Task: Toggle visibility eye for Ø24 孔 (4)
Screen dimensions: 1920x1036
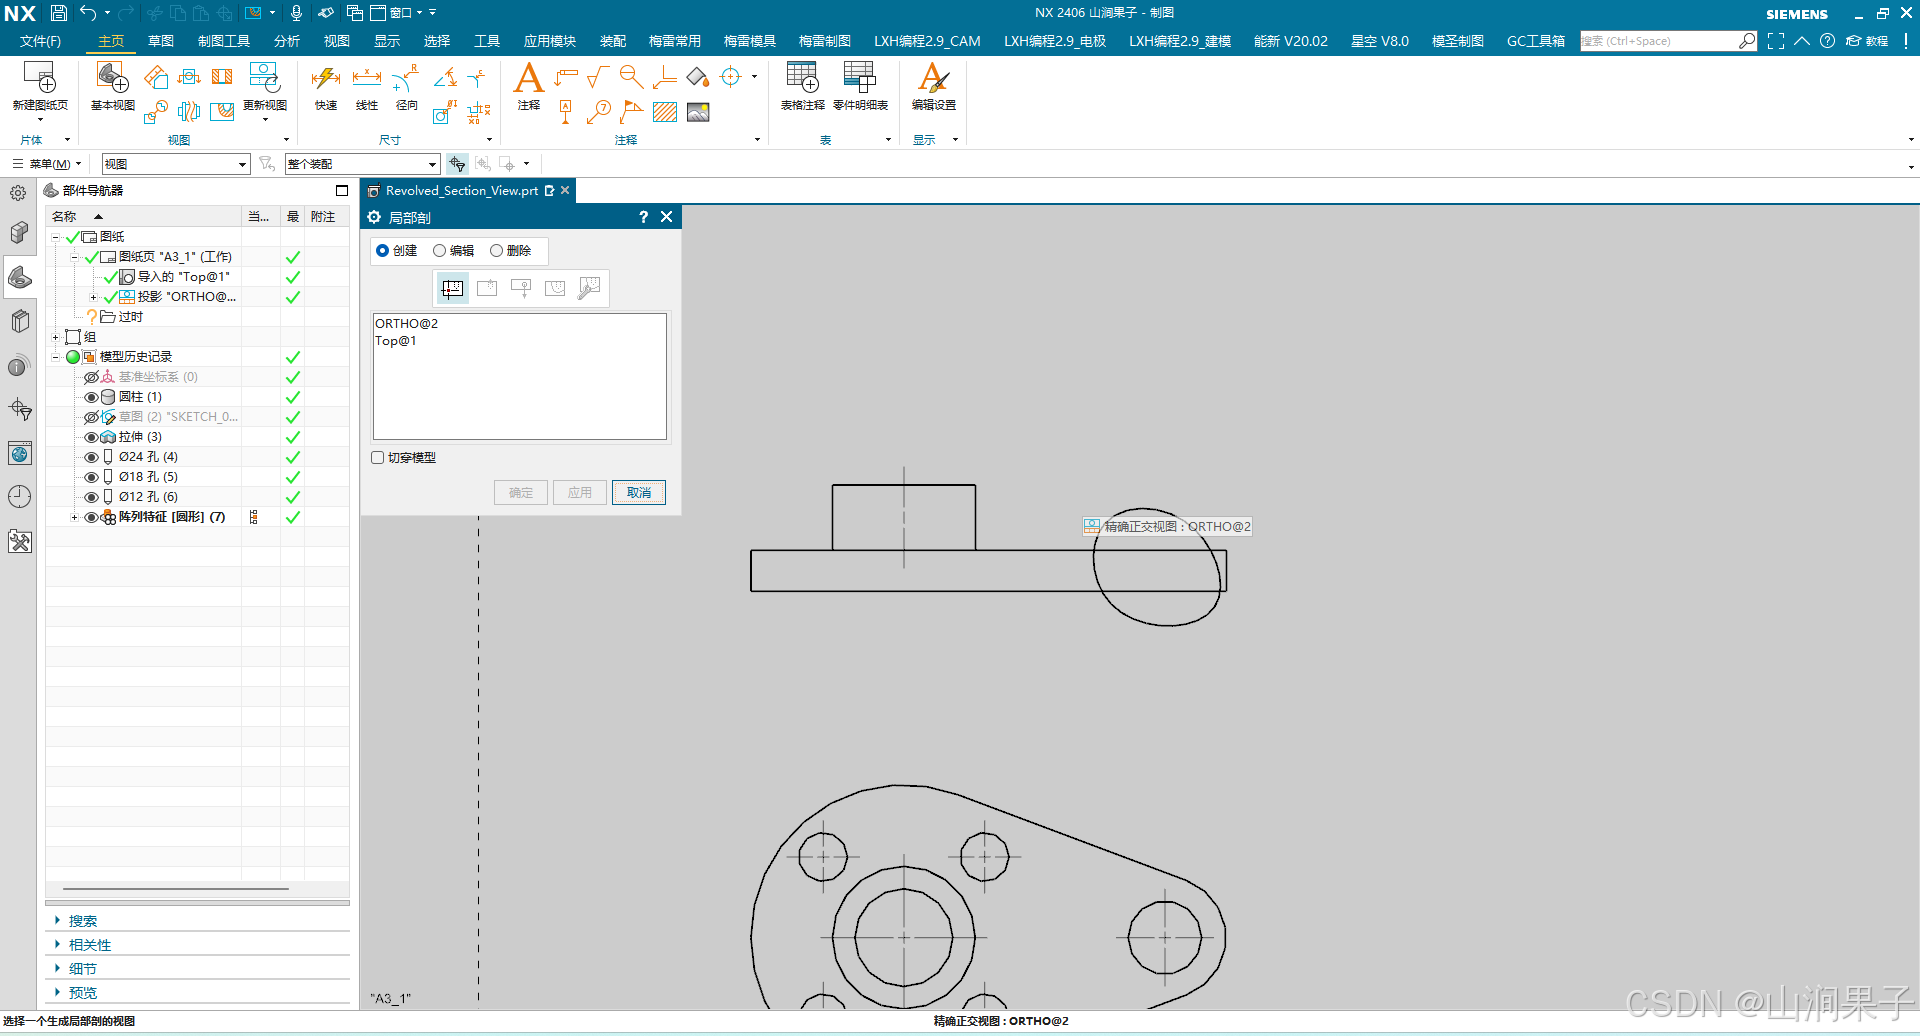Action: [91, 457]
